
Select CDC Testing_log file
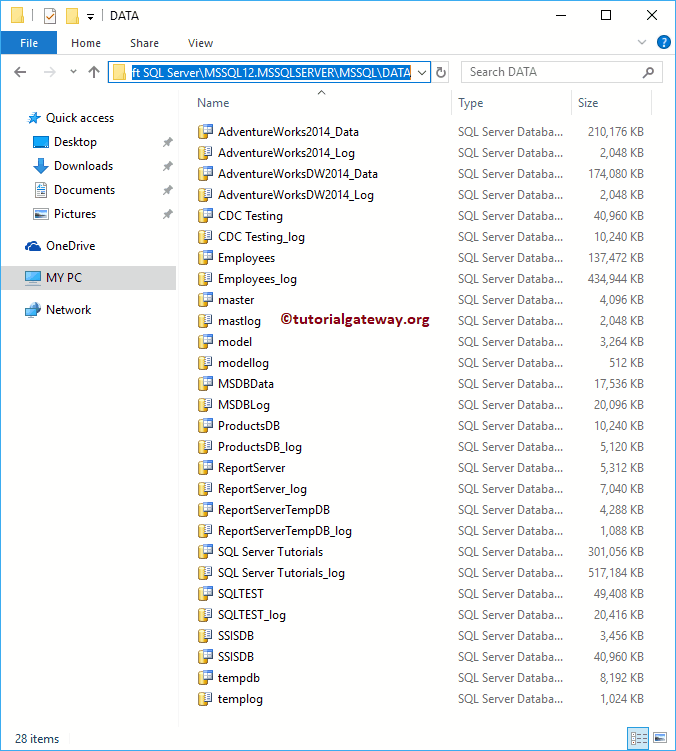point(261,237)
